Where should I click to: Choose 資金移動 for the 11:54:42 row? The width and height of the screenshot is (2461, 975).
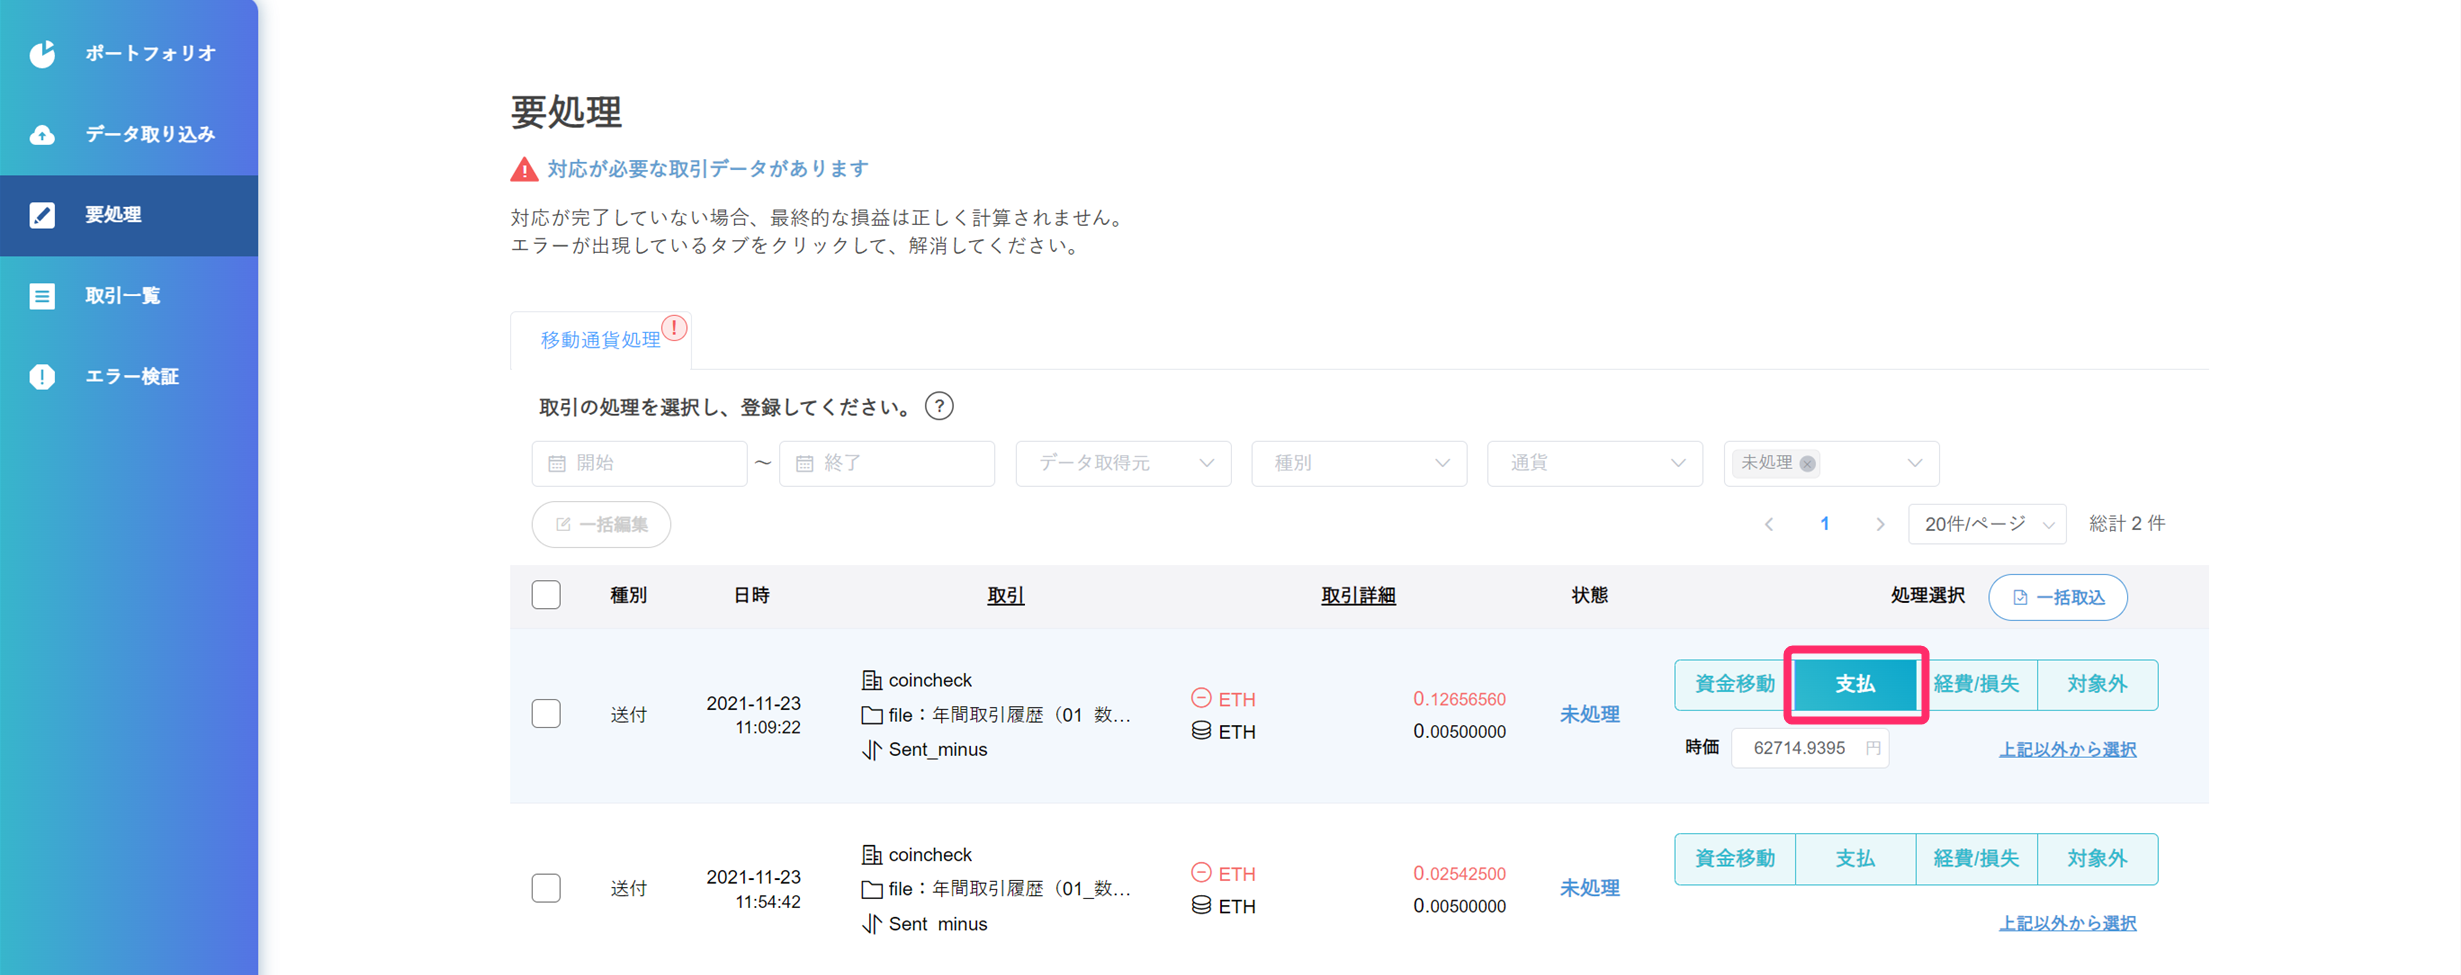[1735, 859]
